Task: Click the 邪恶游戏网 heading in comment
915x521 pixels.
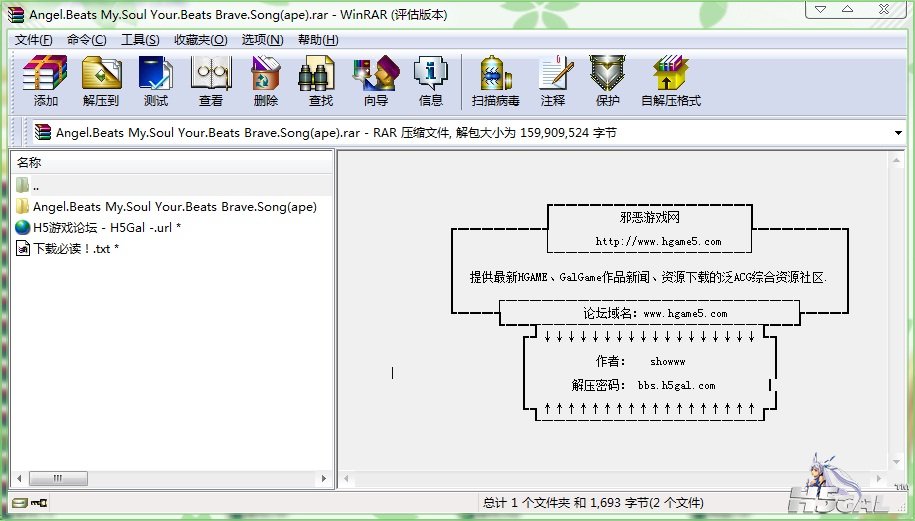Action: click(649, 218)
